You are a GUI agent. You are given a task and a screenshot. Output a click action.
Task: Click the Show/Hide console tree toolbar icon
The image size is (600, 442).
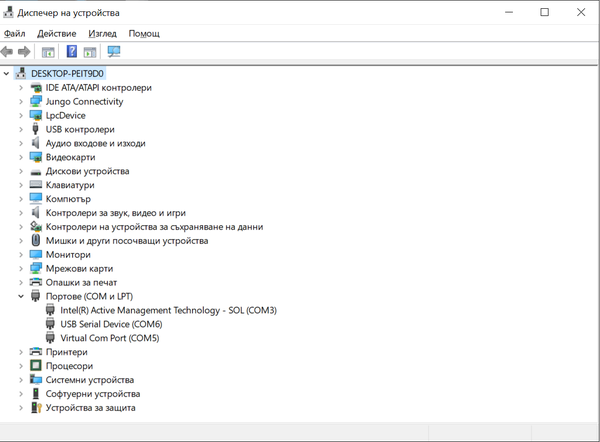(x=48, y=52)
